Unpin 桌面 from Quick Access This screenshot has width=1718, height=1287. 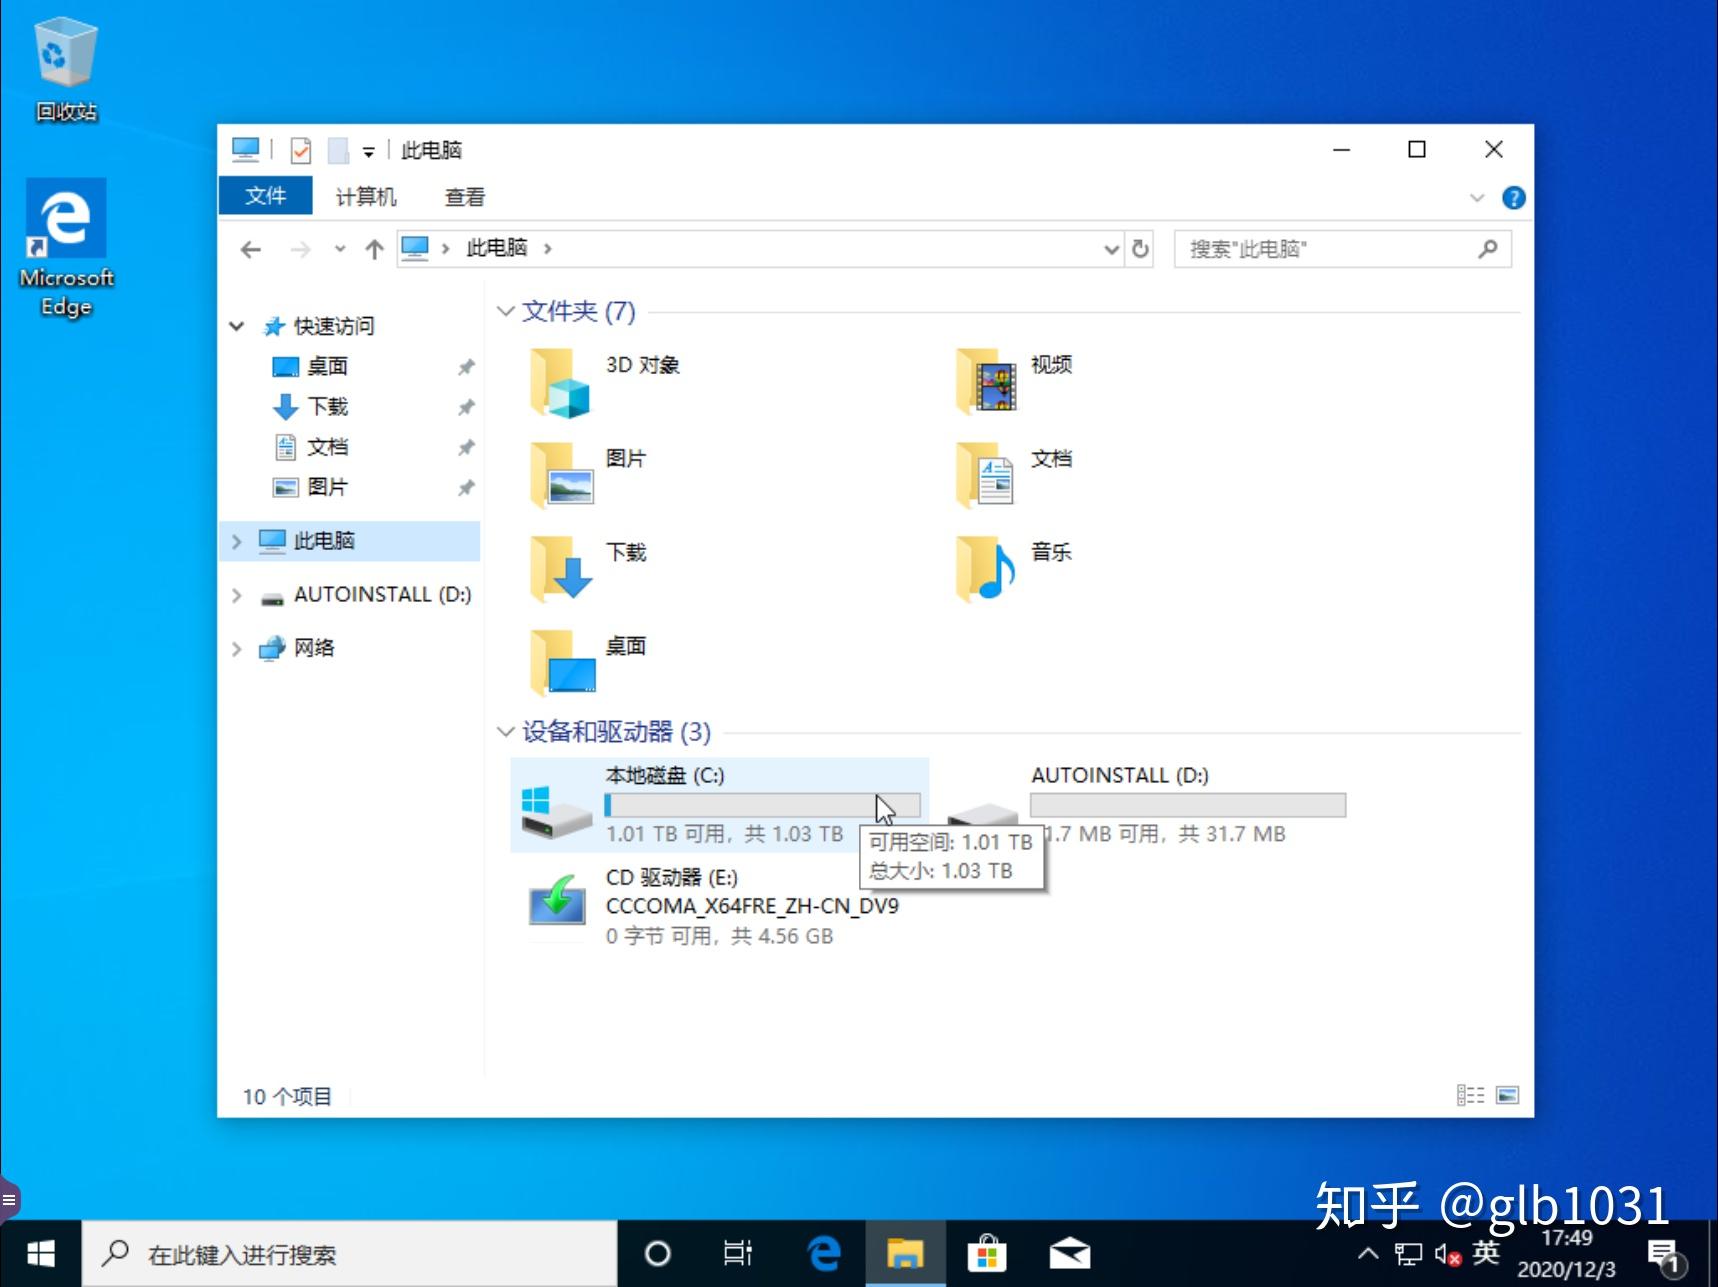(x=465, y=366)
